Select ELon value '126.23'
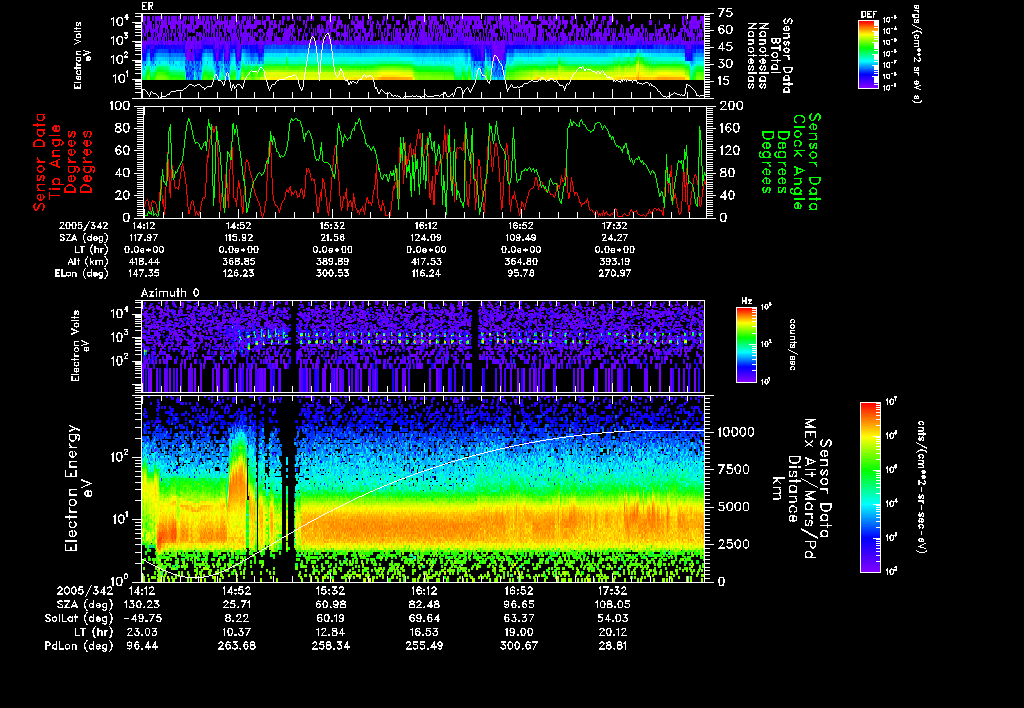1024x708 pixels. [x=238, y=273]
